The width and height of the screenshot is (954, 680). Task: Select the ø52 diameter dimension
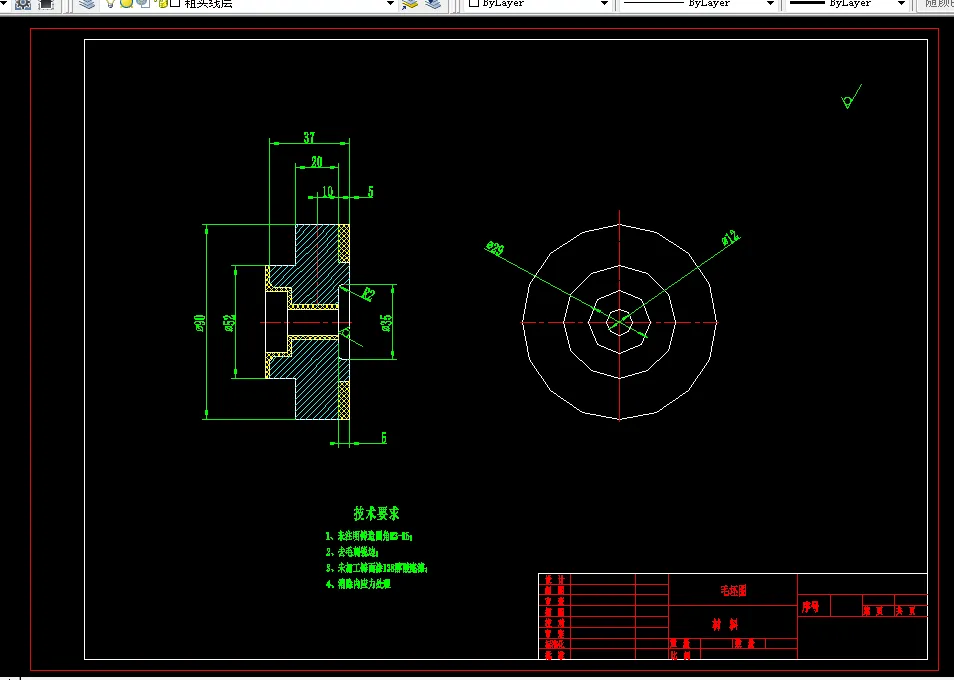click(229, 322)
